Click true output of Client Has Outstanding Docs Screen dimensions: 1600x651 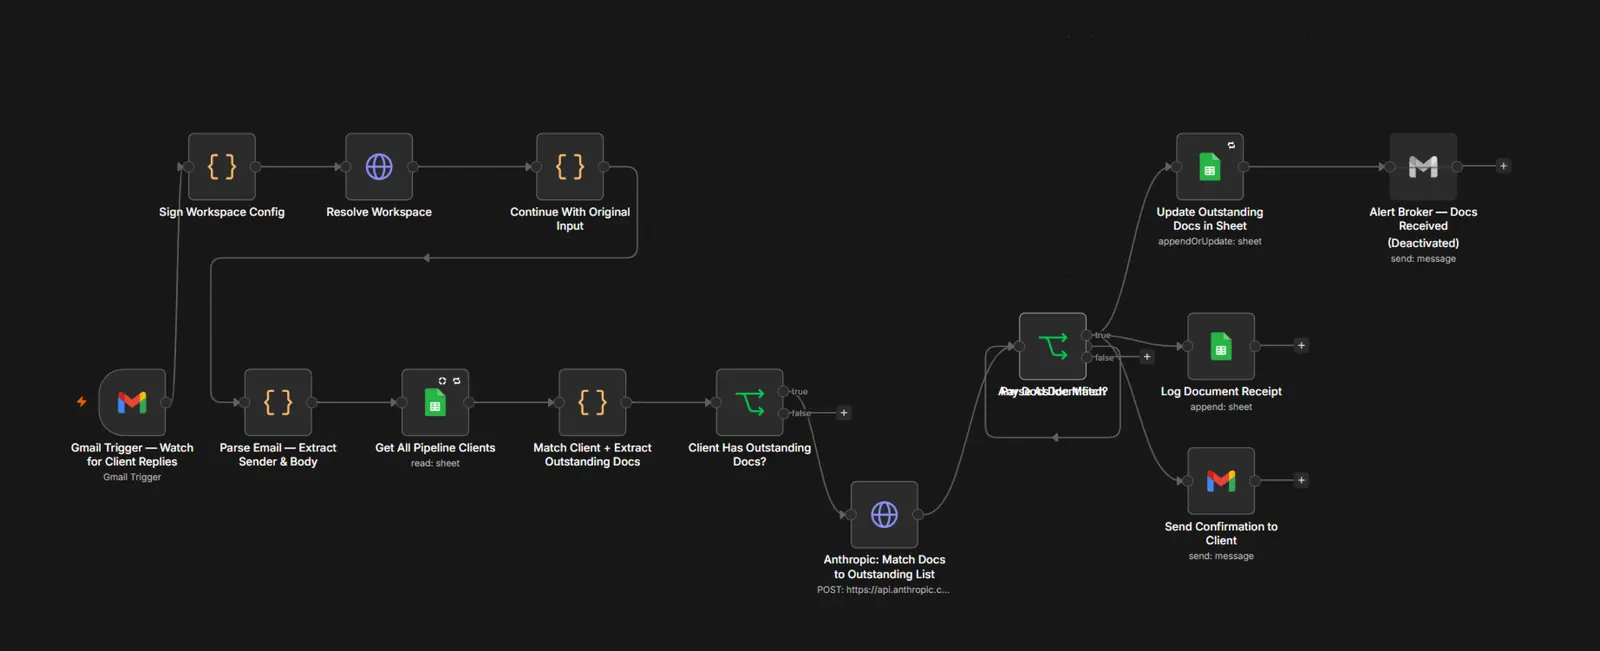tap(784, 391)
